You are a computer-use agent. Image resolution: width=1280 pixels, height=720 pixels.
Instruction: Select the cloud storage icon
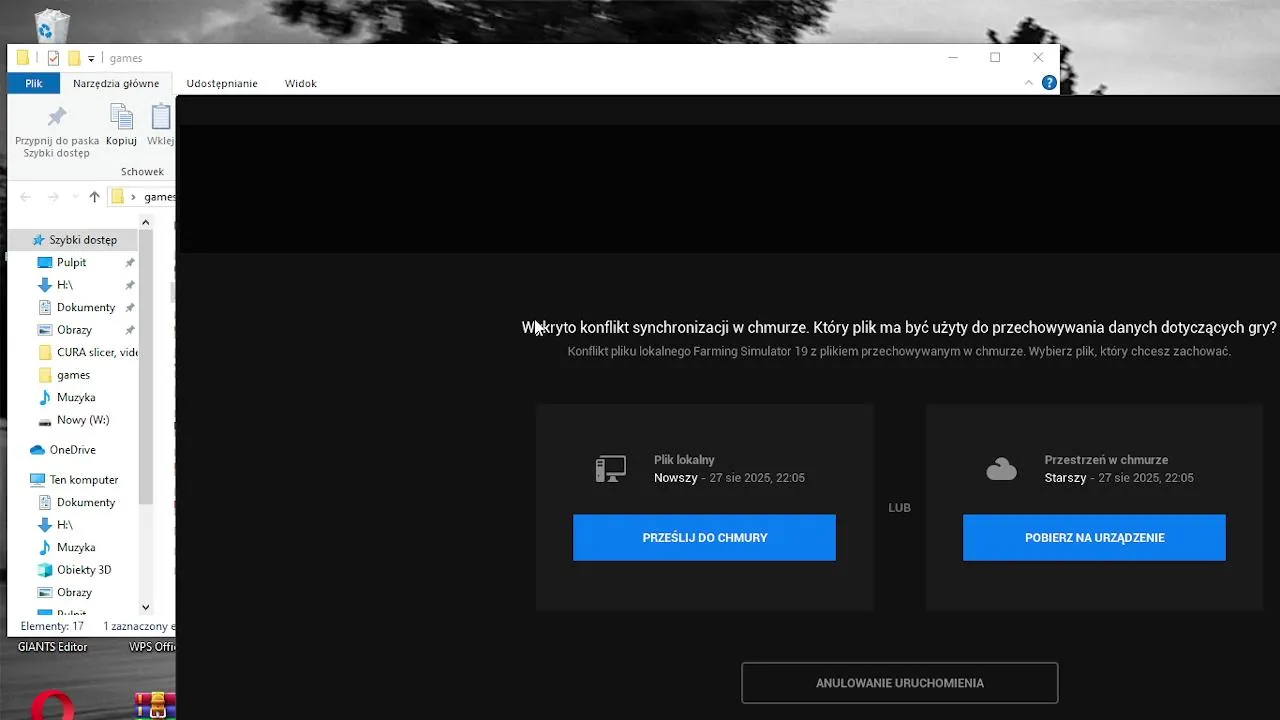pyautogui.click(x=1001, y=469)
